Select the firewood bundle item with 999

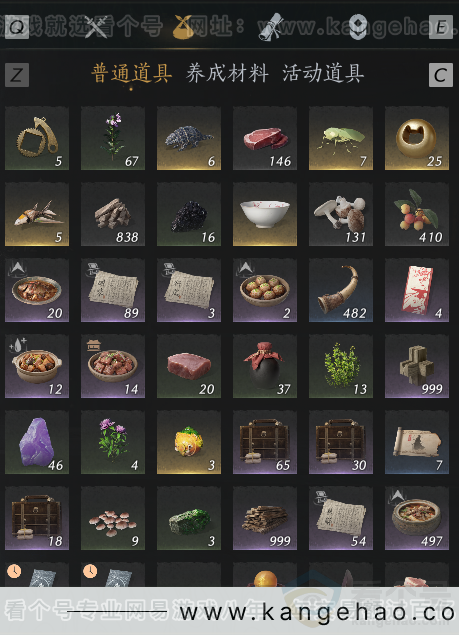(265, 518)
